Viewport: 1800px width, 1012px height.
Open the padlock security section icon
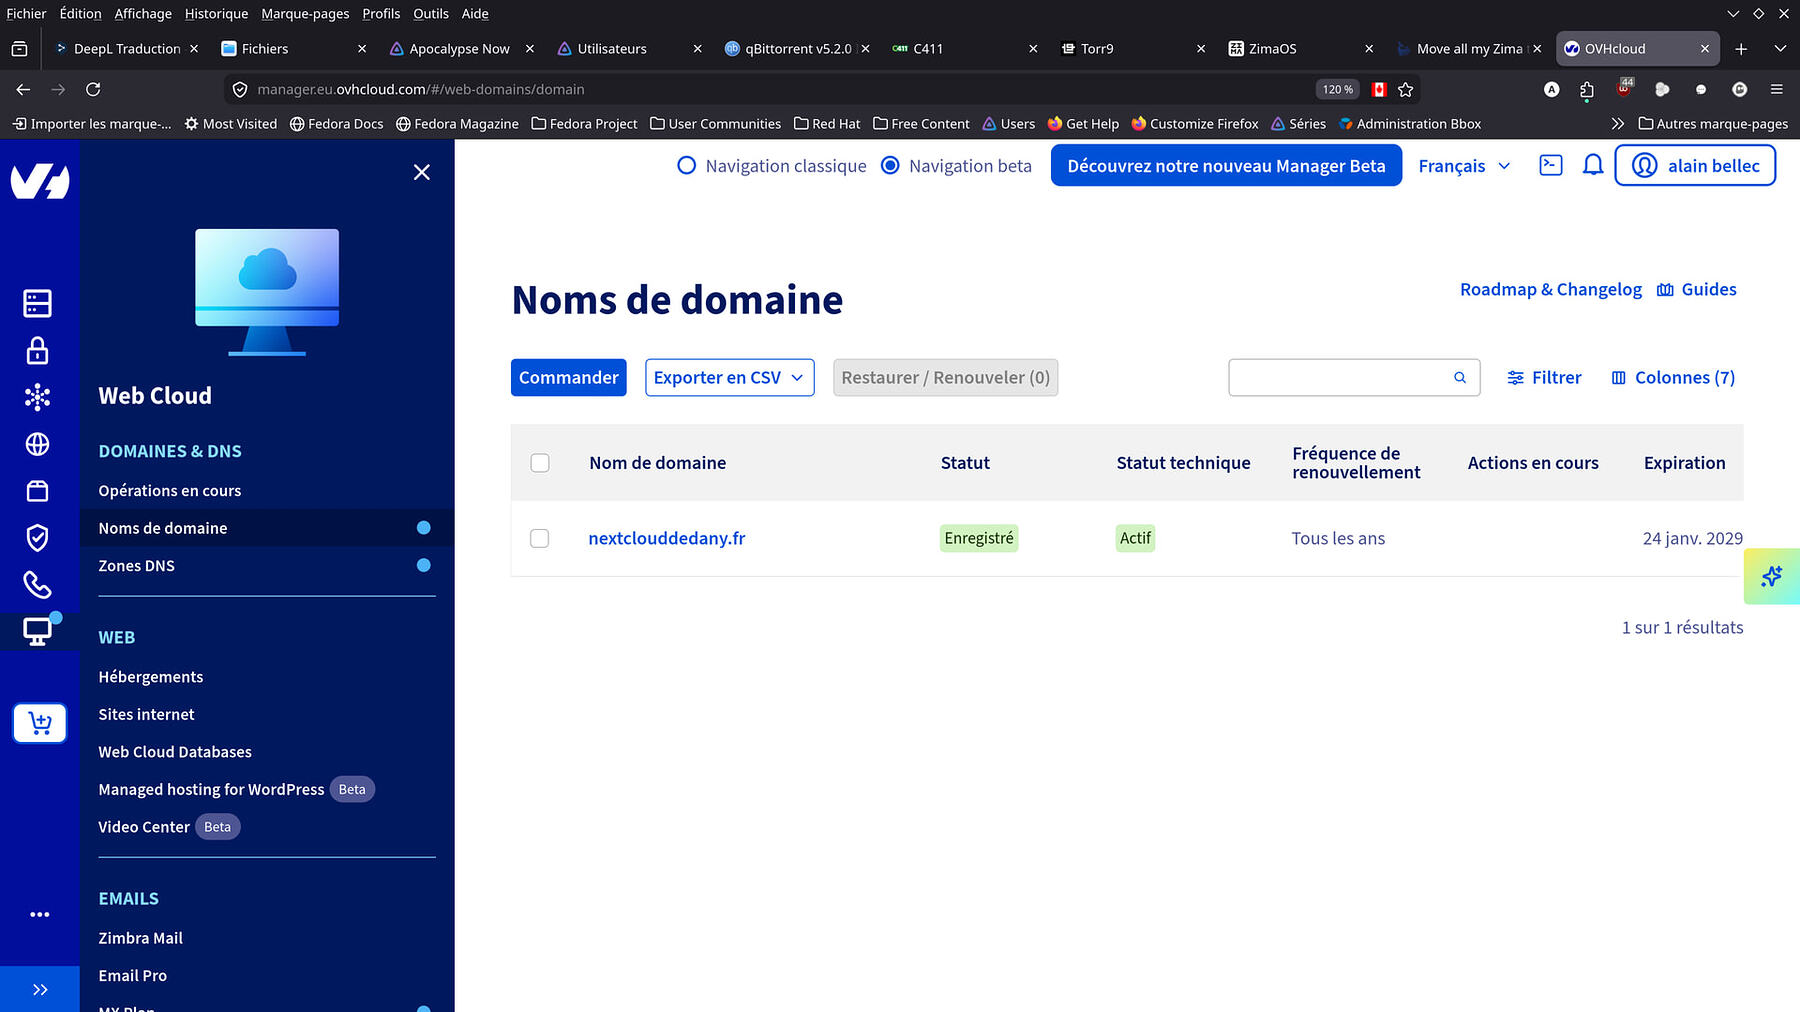pyautogui.click(x=37, y=350)
